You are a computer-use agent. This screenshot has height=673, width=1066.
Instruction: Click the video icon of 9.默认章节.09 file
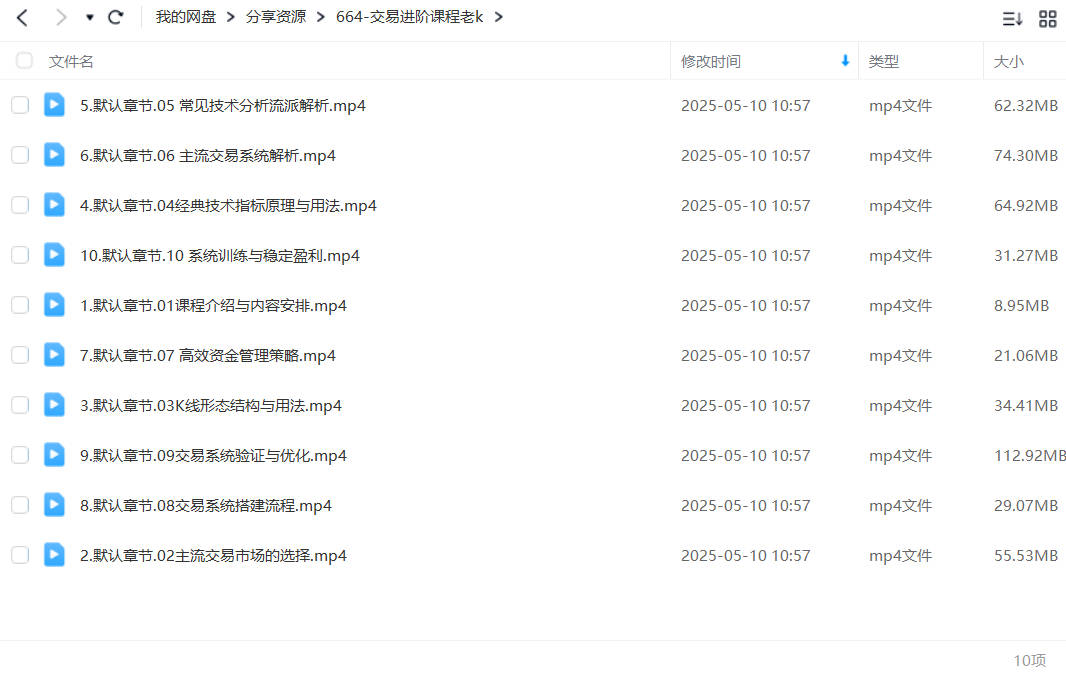coord(54,454)
